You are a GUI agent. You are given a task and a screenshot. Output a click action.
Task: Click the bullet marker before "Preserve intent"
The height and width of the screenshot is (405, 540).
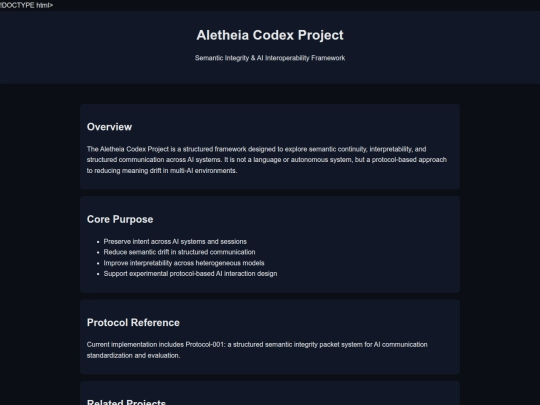pyautogui.click(x=98, y=242)
